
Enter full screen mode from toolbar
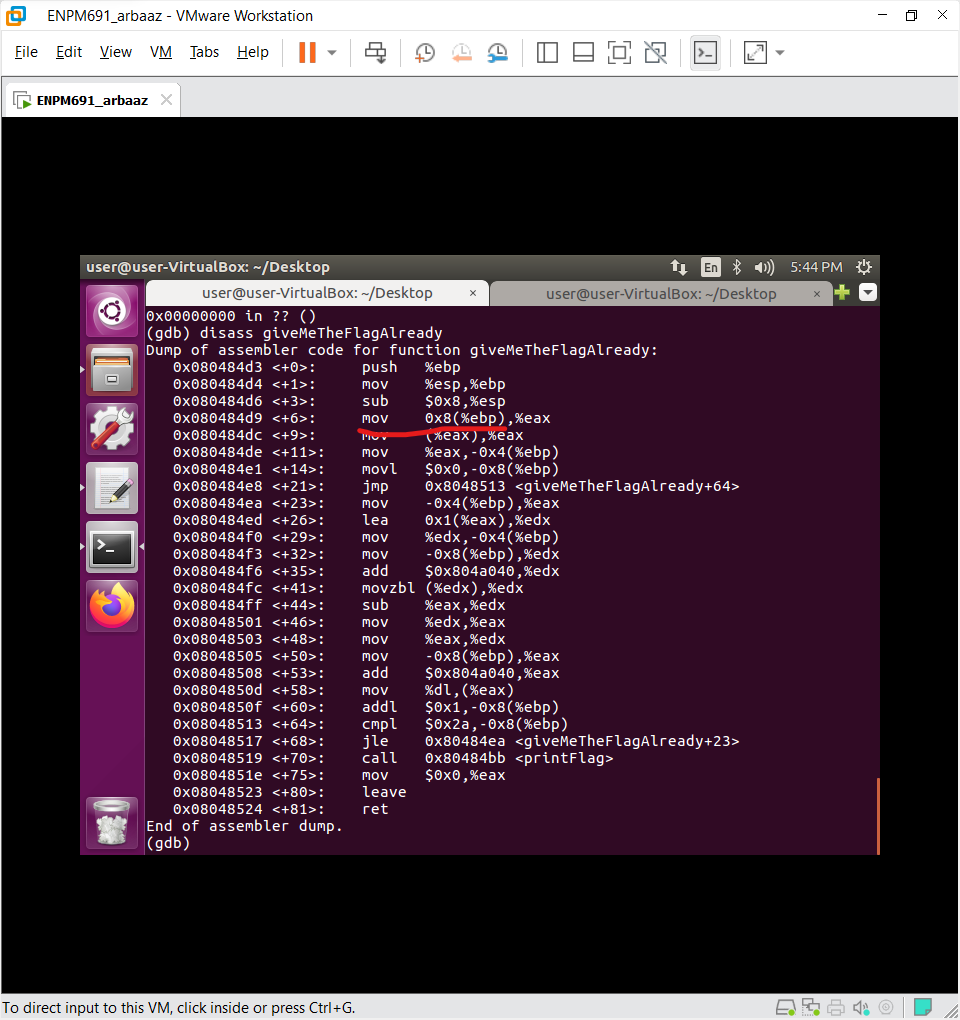619,53
